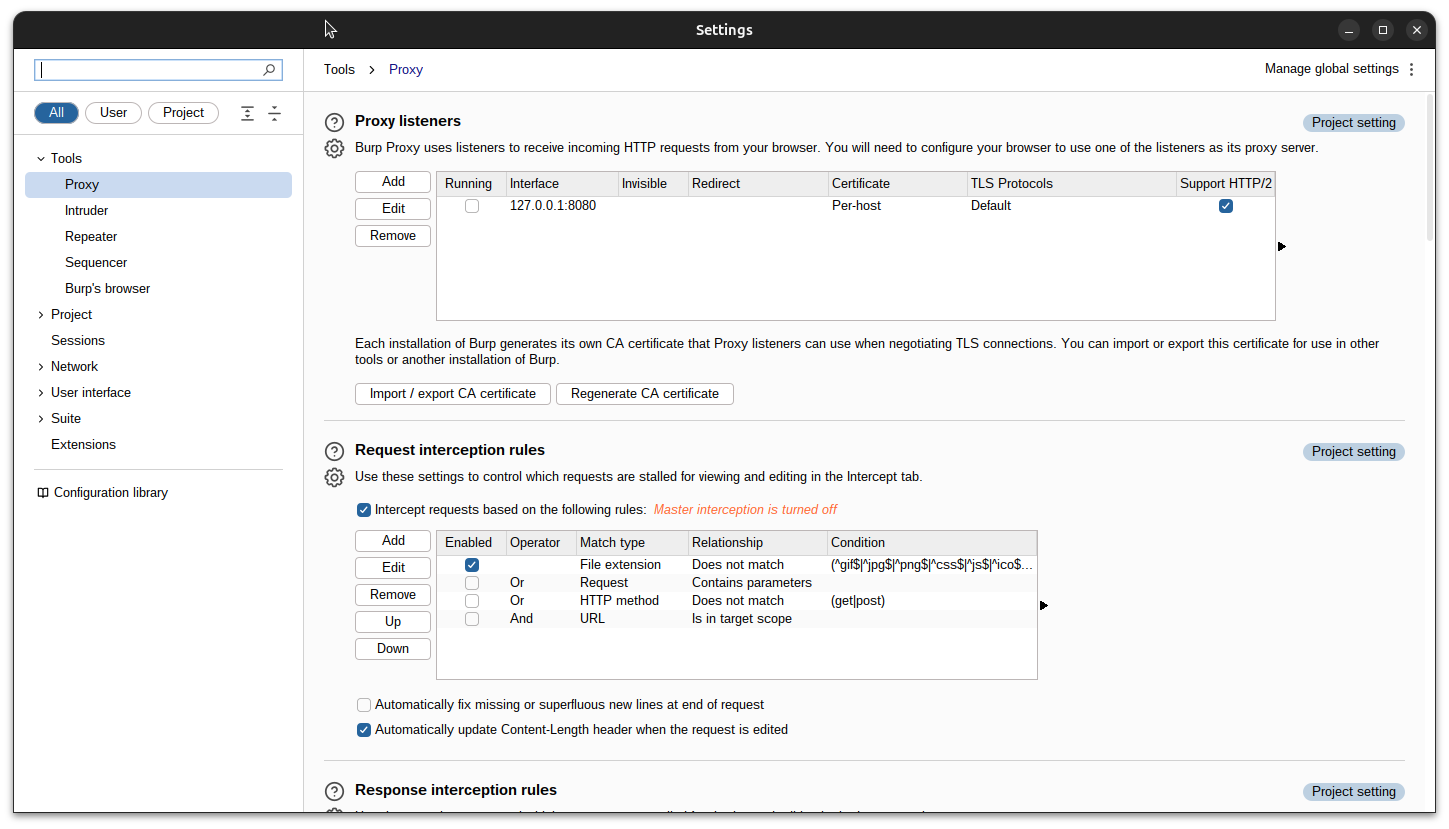Open gear options for Request interception rules

(x=335, y=477)
